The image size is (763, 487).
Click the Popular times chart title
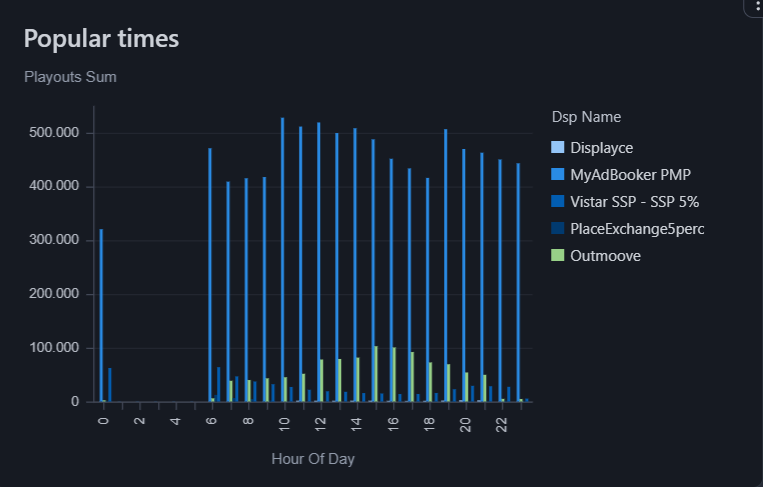point(101,39)
